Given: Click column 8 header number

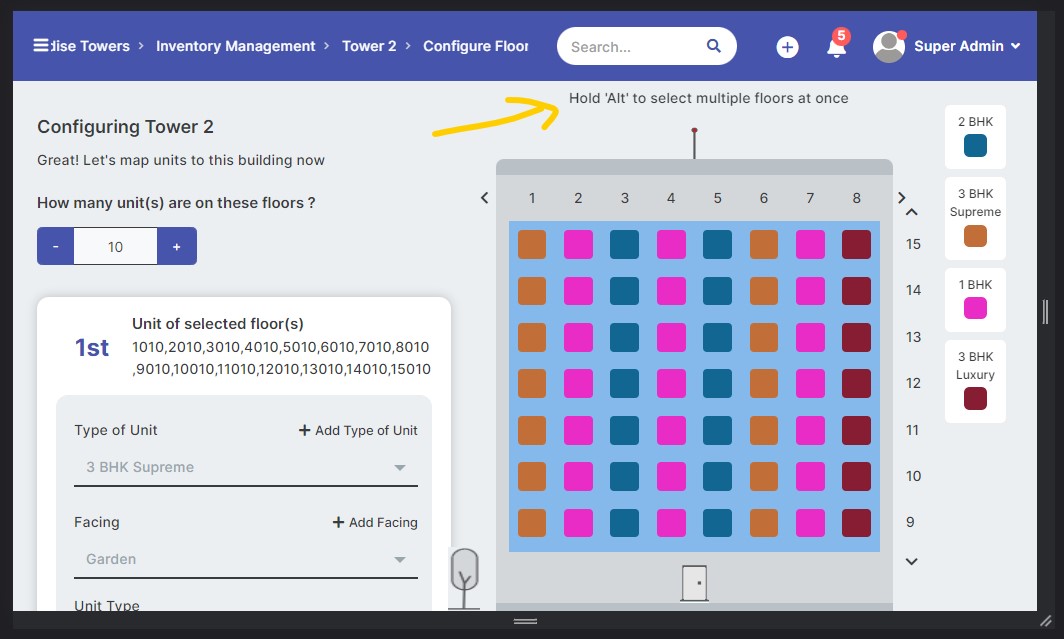Looking at the screenshot, I should (856, 198).
